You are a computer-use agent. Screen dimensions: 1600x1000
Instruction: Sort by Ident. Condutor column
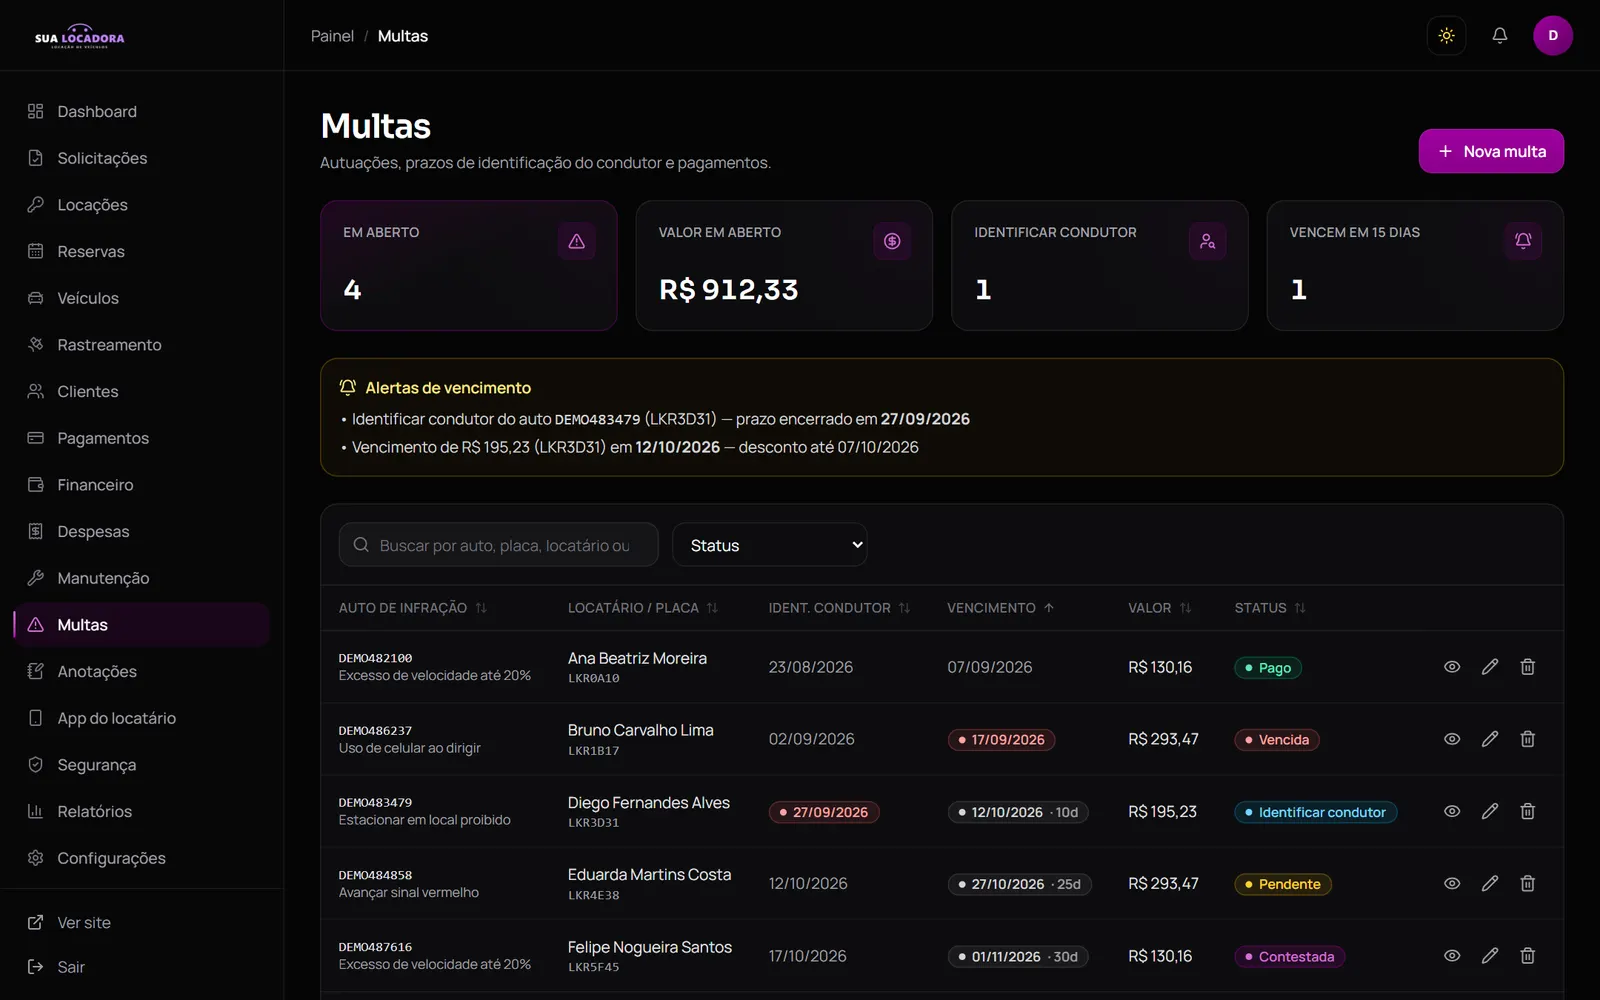coord(838,608)
